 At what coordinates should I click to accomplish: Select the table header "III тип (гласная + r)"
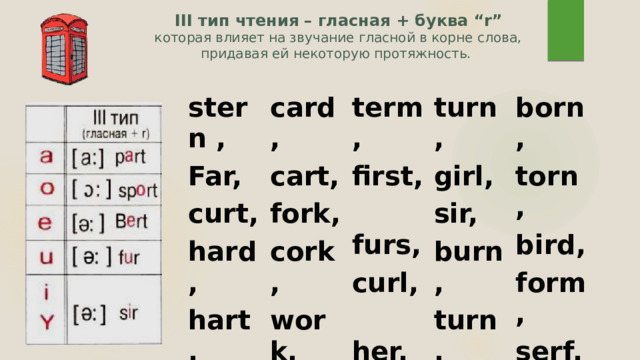coord(116,124)
